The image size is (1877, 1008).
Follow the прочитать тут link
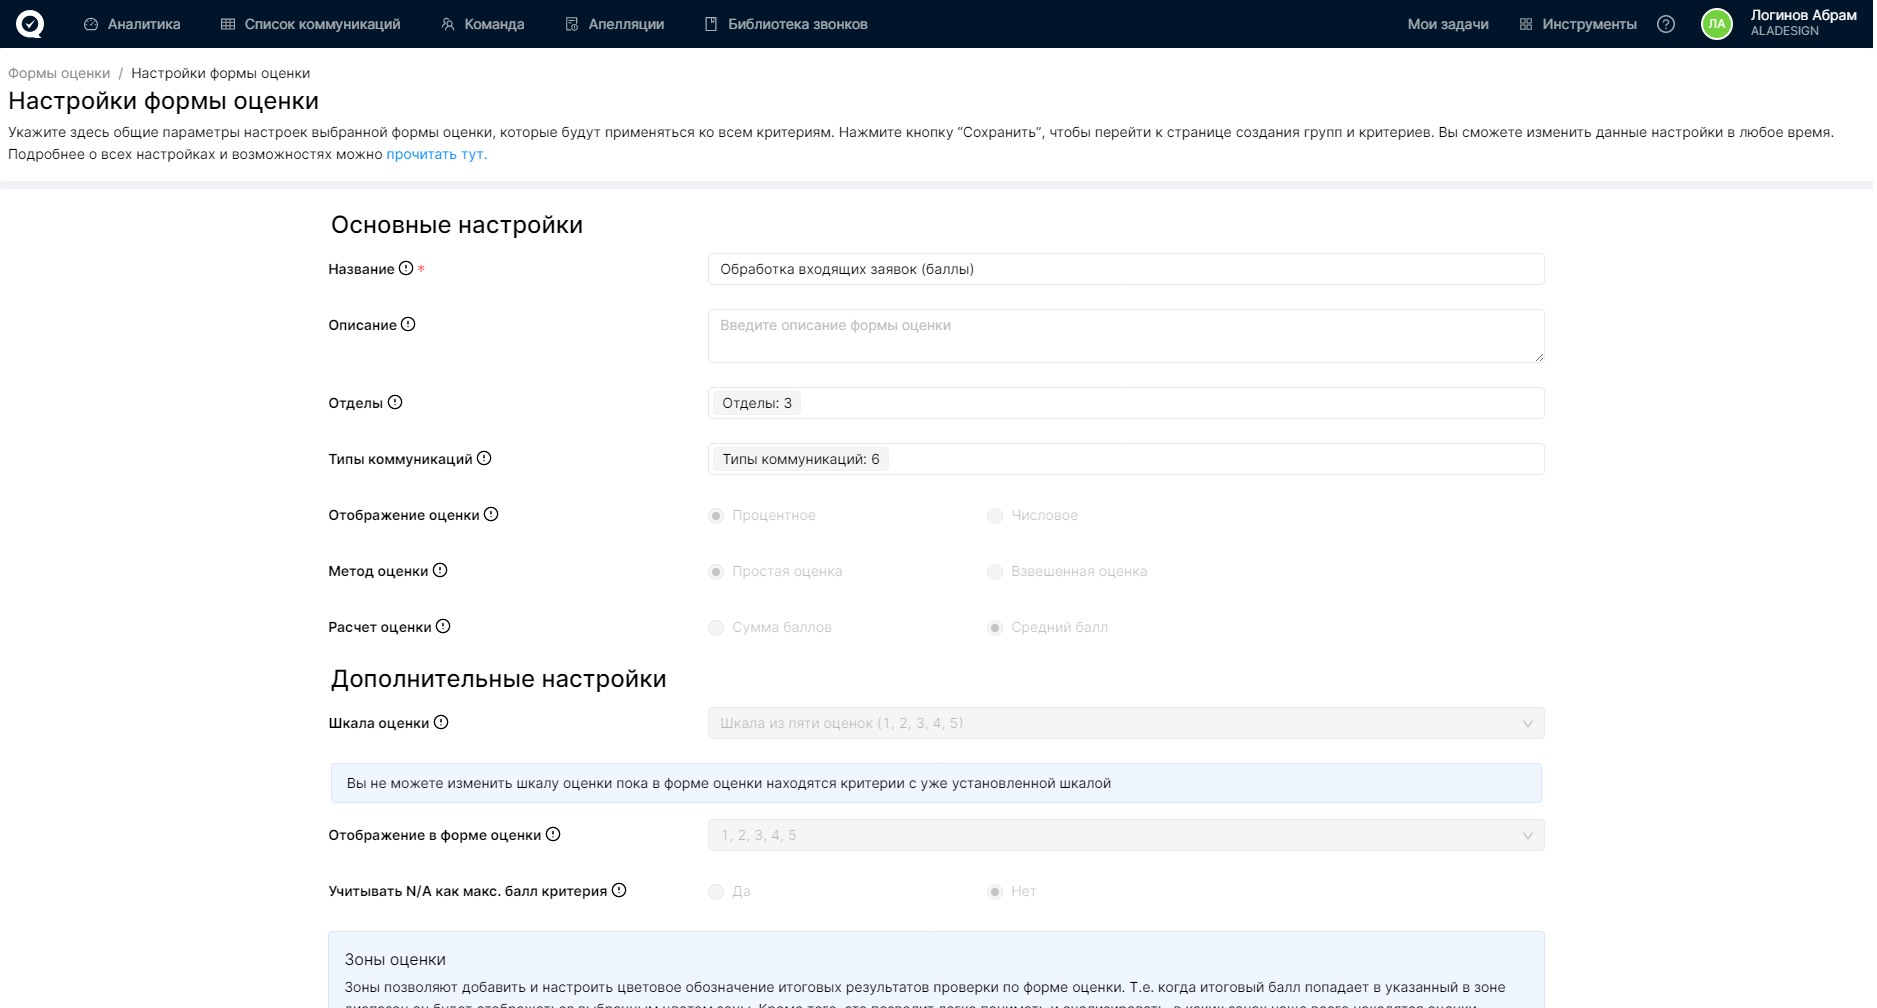click(x=435, y=154)
